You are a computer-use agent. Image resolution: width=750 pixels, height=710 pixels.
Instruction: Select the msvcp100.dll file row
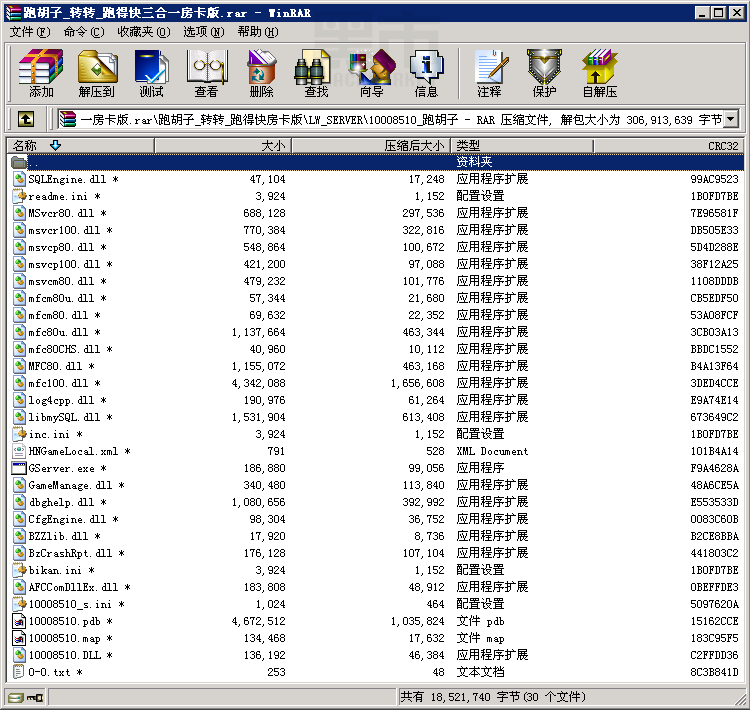375,264
